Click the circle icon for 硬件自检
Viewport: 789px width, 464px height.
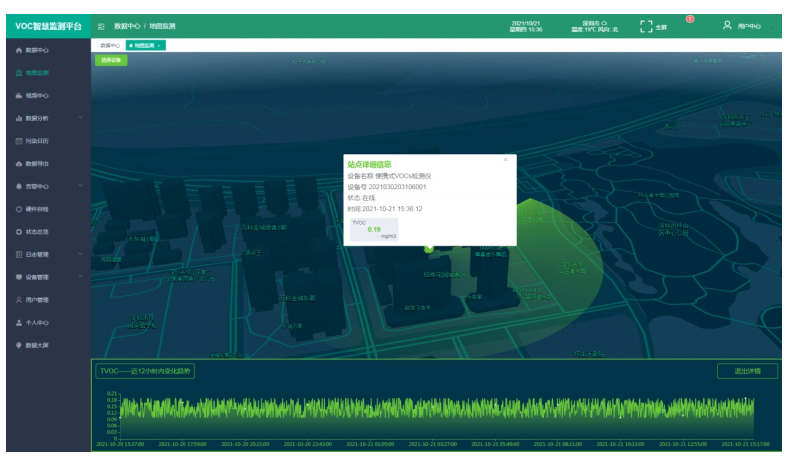click(x=19, y=209)
